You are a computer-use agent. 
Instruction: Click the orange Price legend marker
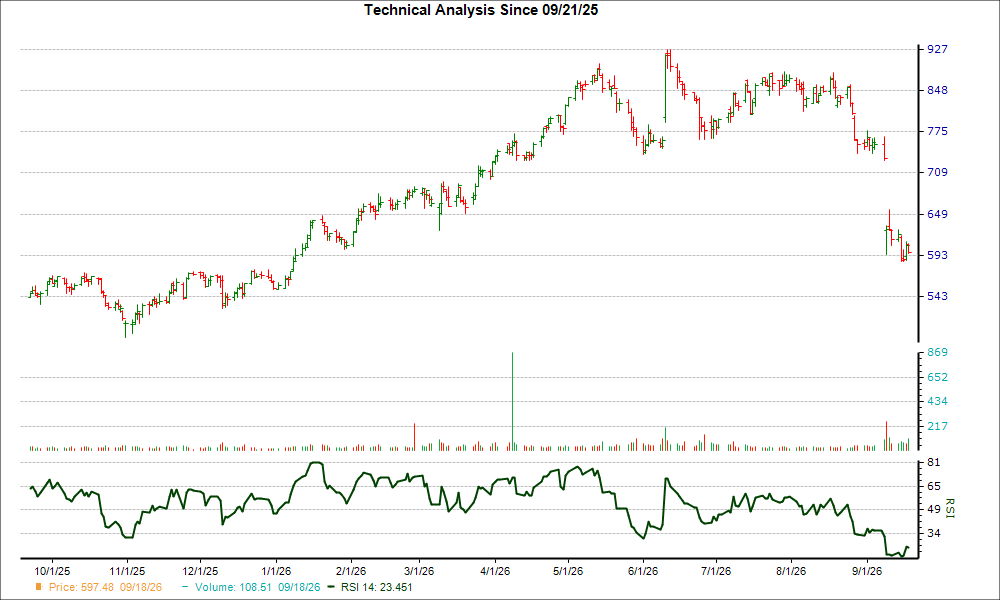(x=39, y=587)
